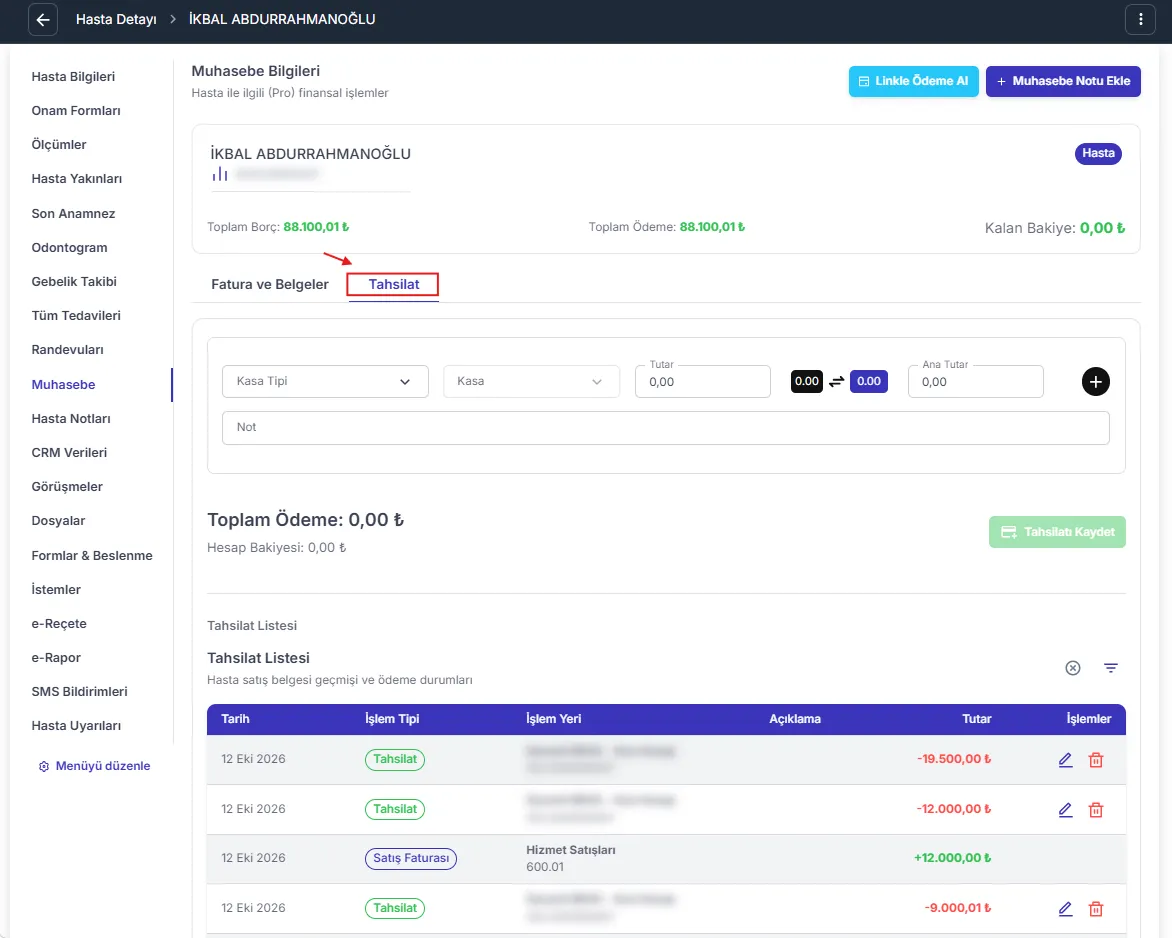Open Hasta Notları in sidebar

(71, 419)
